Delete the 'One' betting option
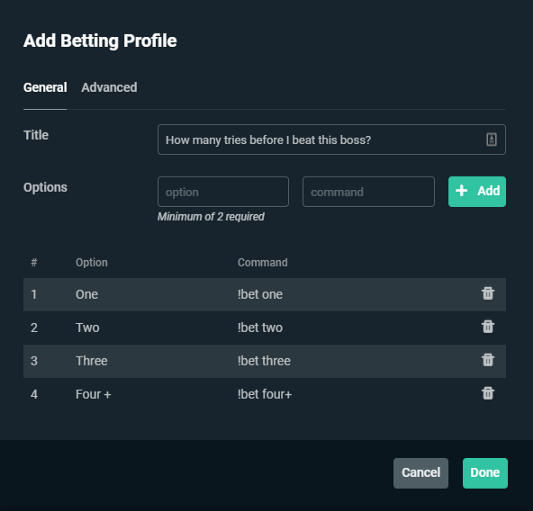 point(488,293)
